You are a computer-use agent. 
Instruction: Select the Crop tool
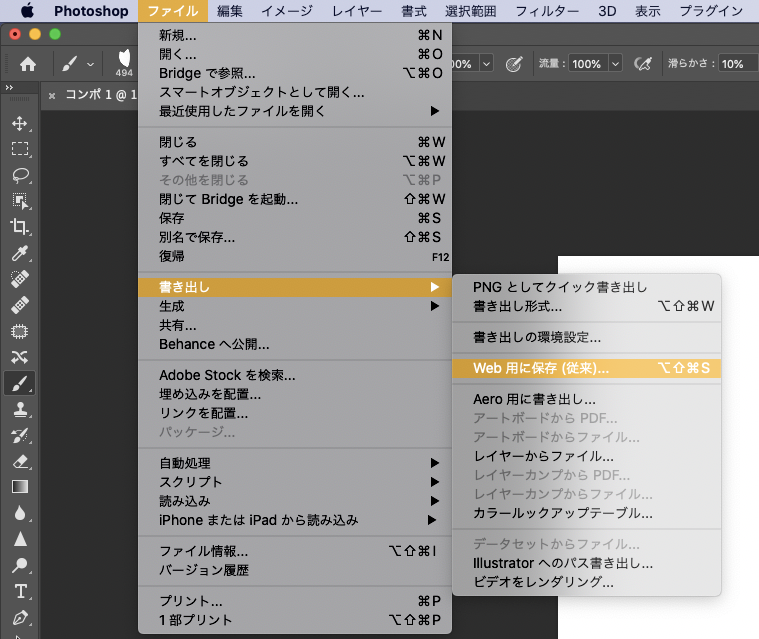19,227
